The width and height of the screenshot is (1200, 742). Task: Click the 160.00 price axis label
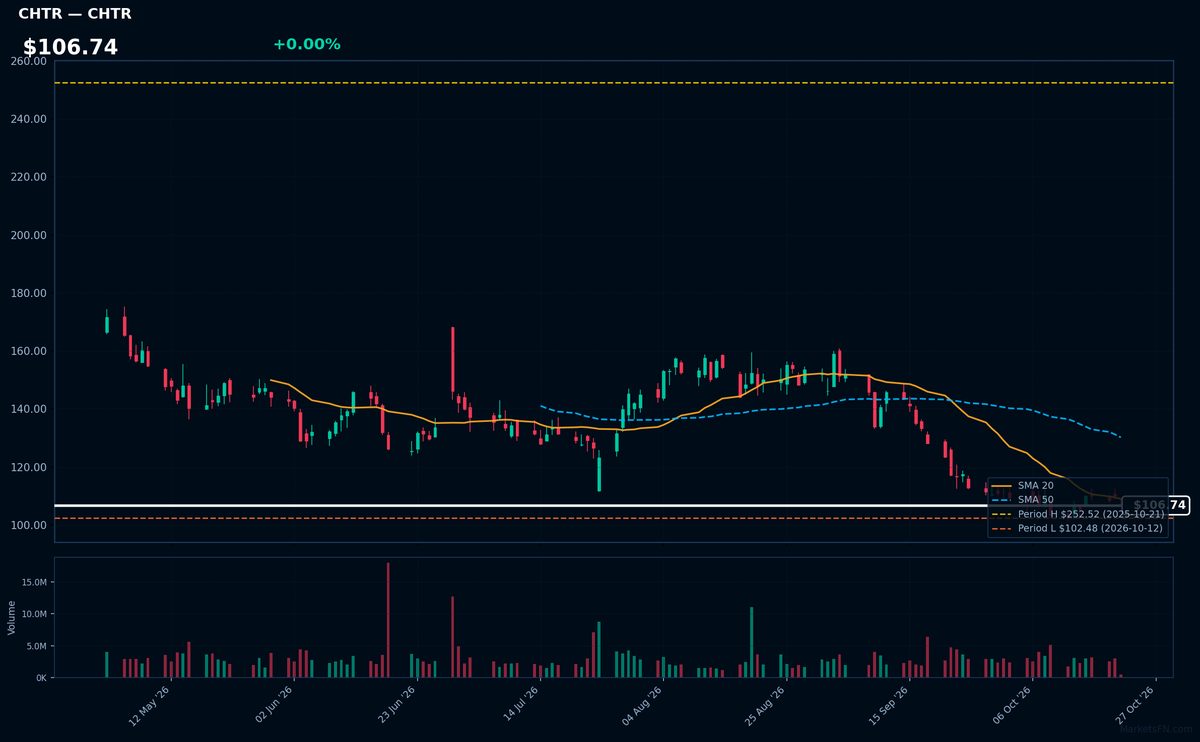point(29,351)
